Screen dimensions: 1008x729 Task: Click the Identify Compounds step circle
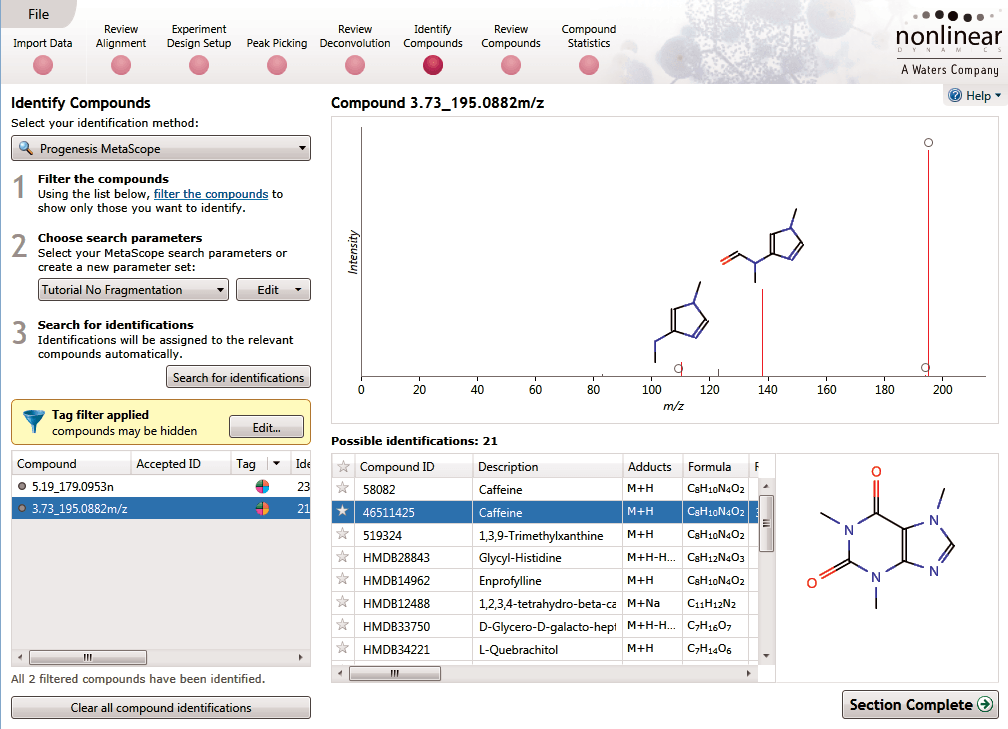[x=433, y=65]
